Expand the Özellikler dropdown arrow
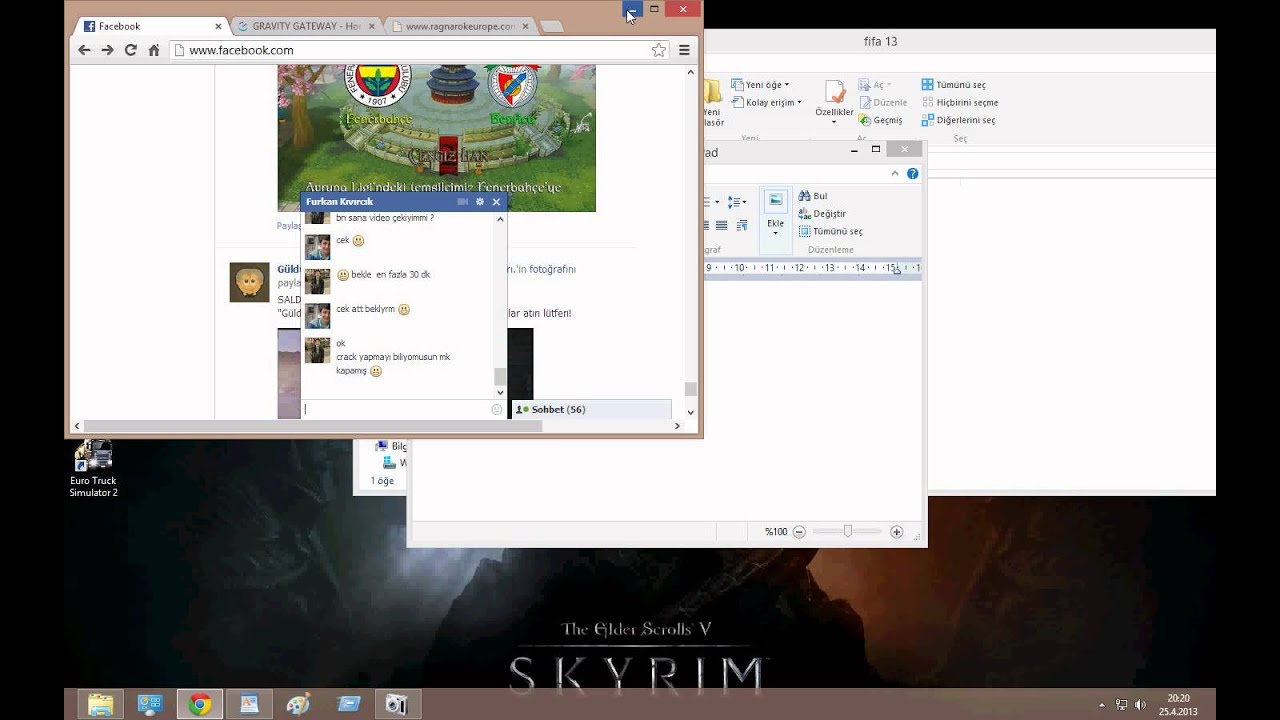 coord(835,122)
